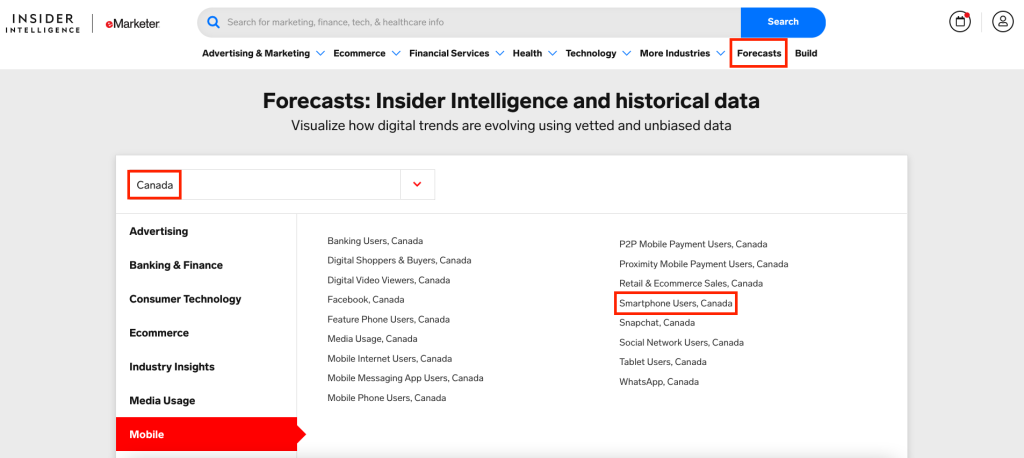Open Feature Phone Users, Canada

(x=389, y=319)
